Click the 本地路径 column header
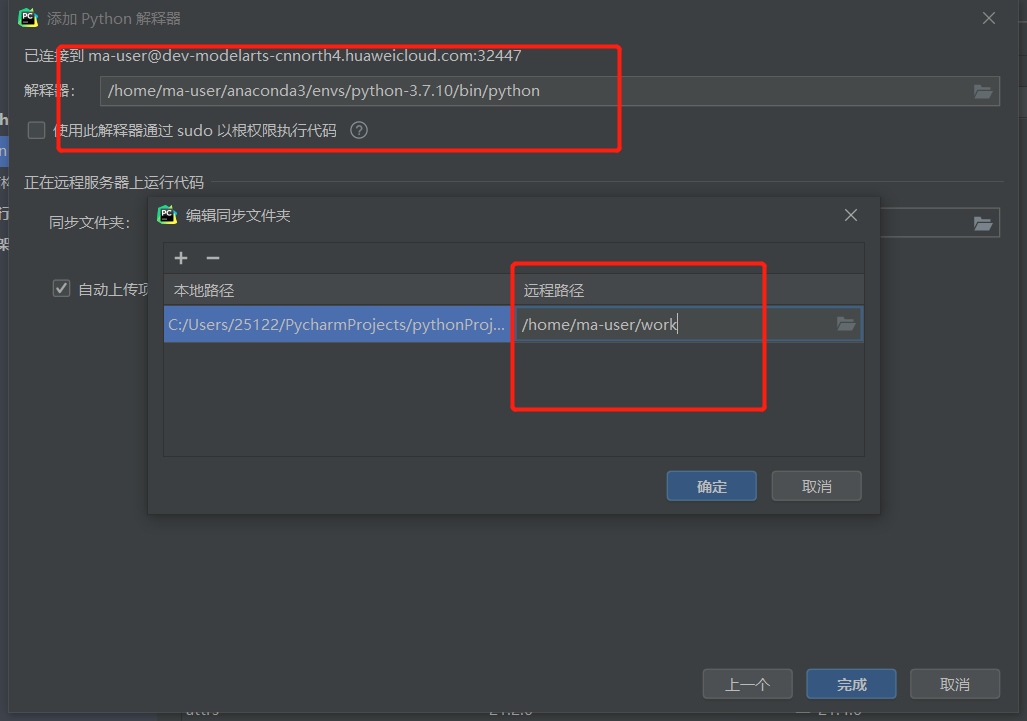This screenshot has height=721, width=1027. pos(337,290)
